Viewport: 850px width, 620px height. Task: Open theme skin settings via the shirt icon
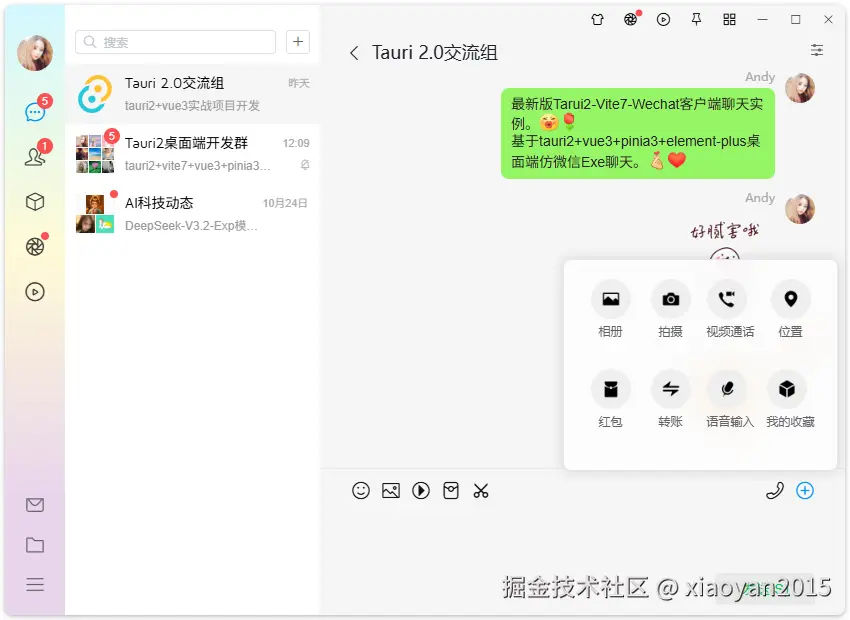pos(597,19)
